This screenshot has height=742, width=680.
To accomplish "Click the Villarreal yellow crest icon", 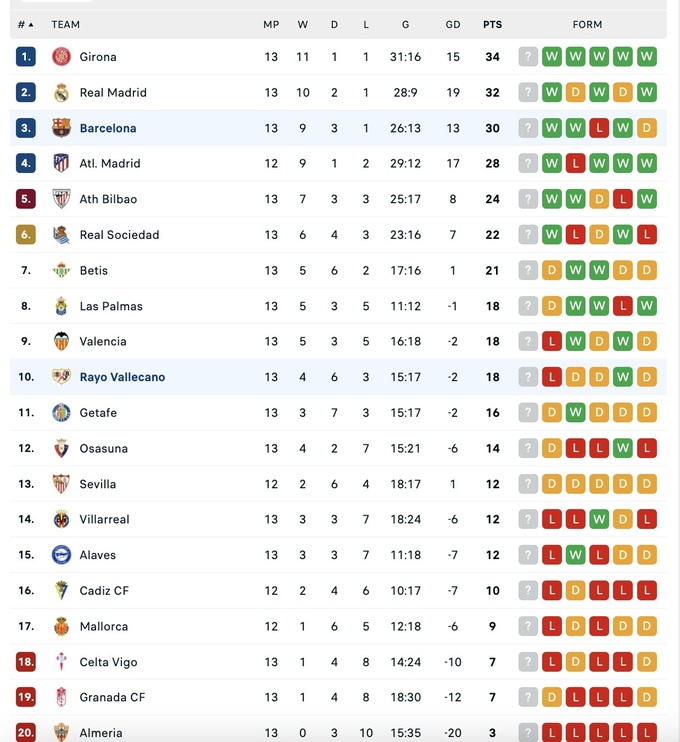I will tap(61, 520).
